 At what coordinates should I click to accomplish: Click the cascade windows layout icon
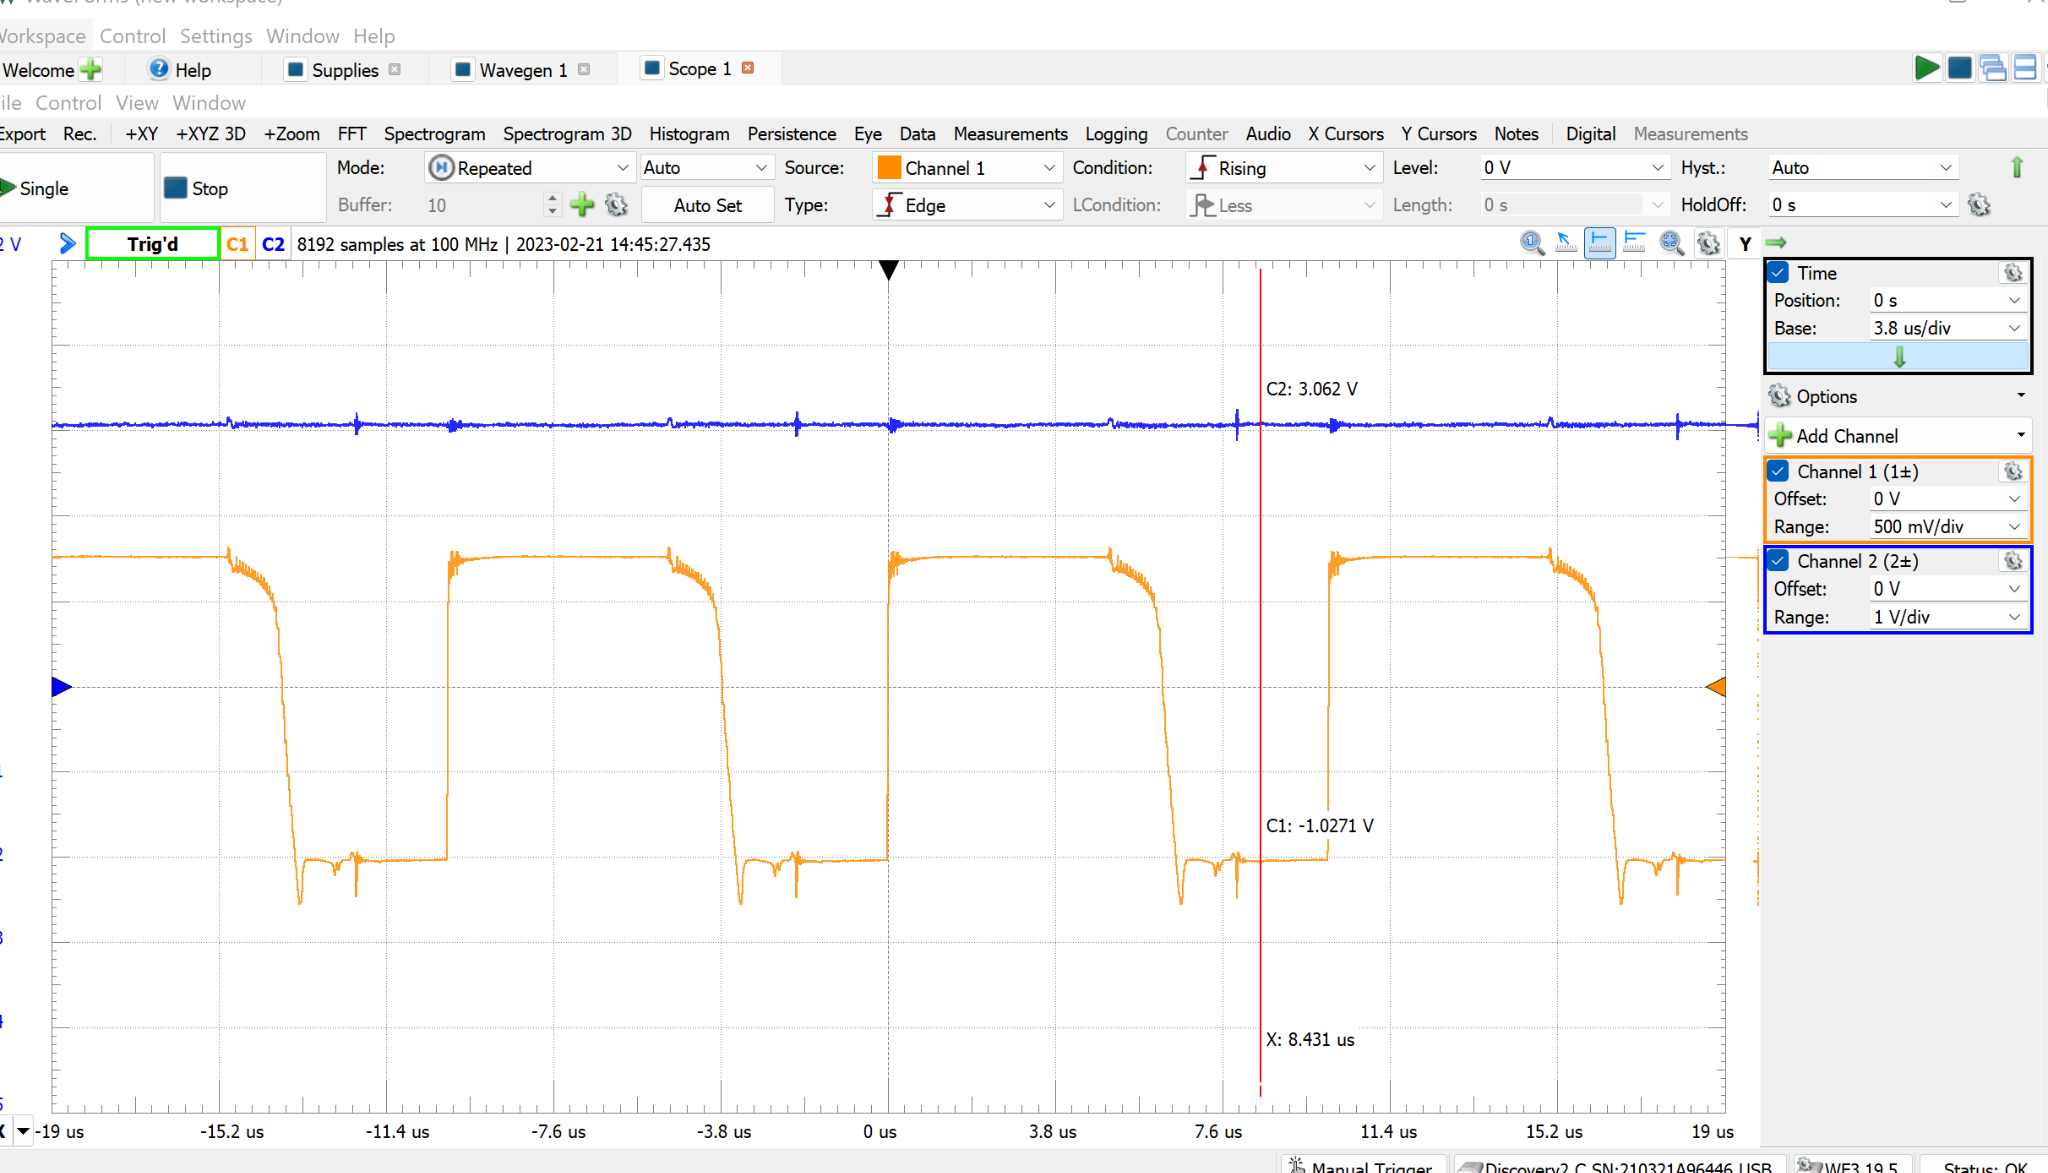[1993, 68]
